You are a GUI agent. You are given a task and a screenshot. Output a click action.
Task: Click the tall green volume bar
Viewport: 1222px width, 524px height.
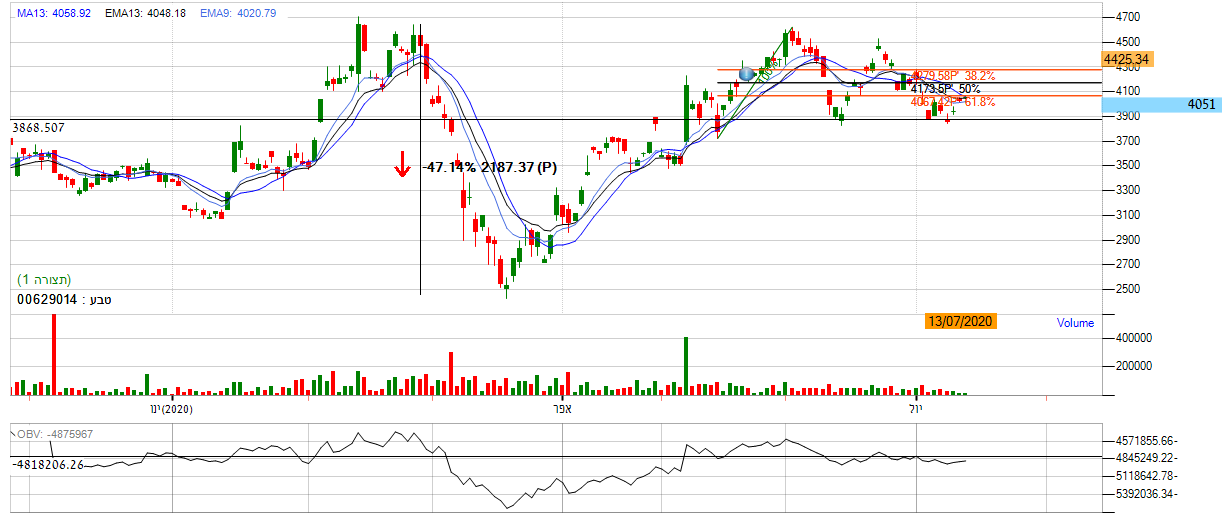686,365
